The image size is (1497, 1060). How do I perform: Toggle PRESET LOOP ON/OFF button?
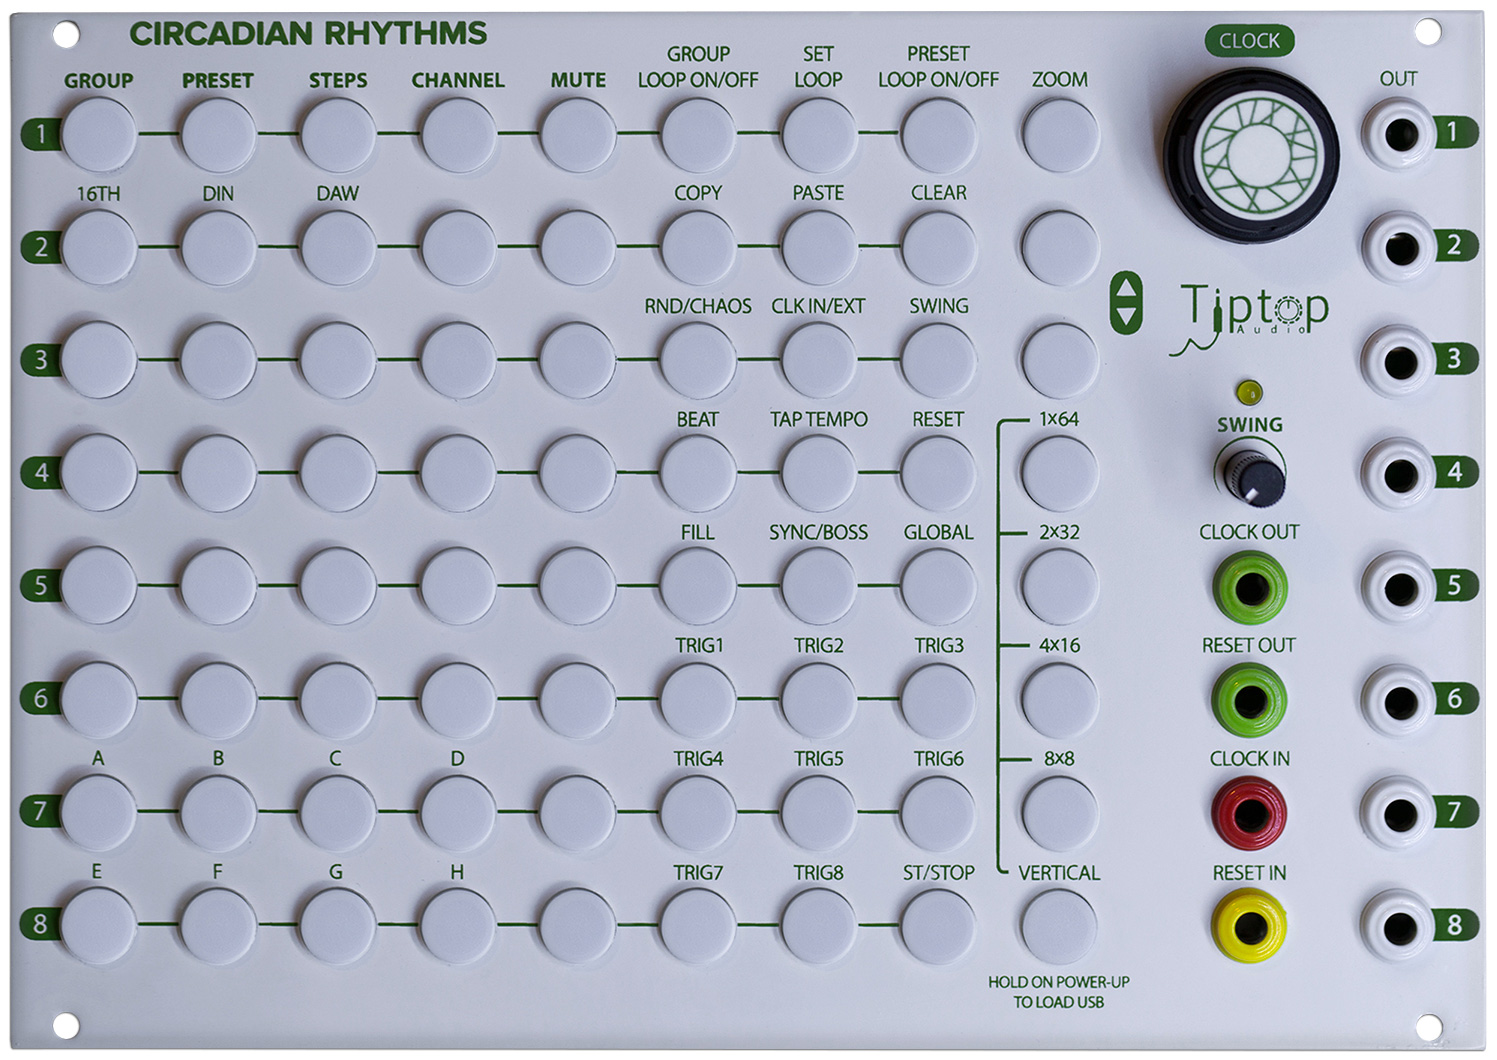[938, 134]
